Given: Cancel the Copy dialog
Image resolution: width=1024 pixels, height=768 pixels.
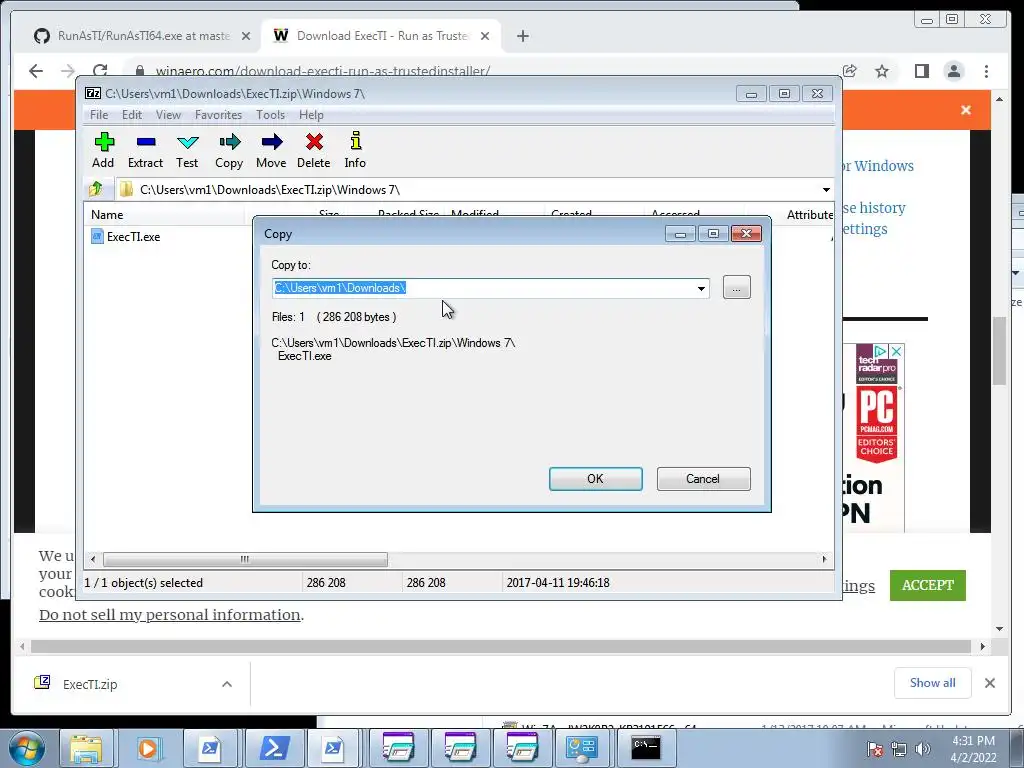Looking at the screenshot, I should pos(703,479).
